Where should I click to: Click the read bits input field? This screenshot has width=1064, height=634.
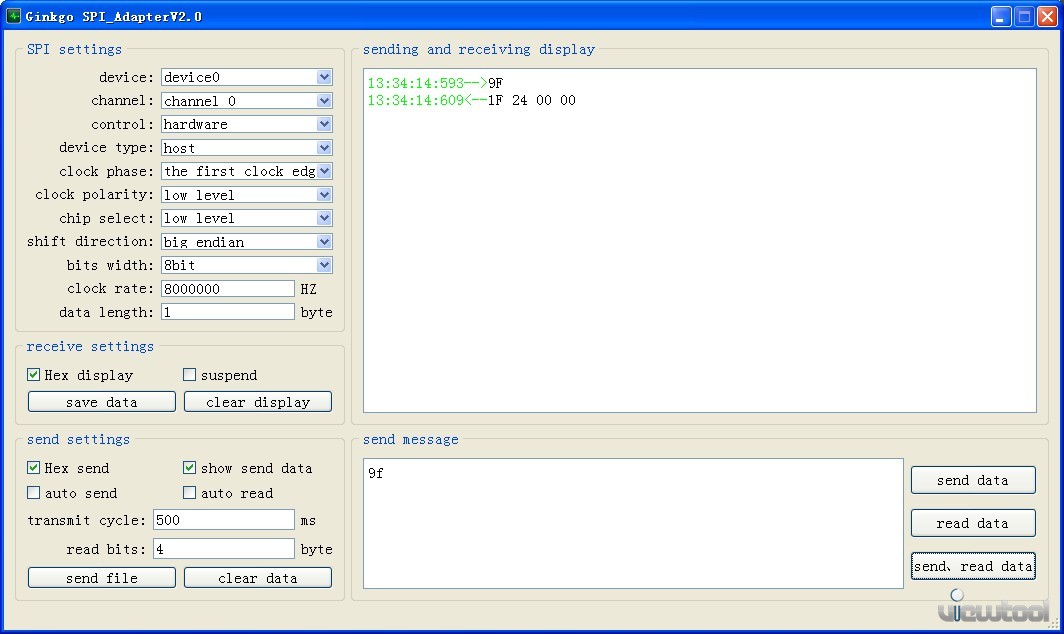[x=223, y=548]
